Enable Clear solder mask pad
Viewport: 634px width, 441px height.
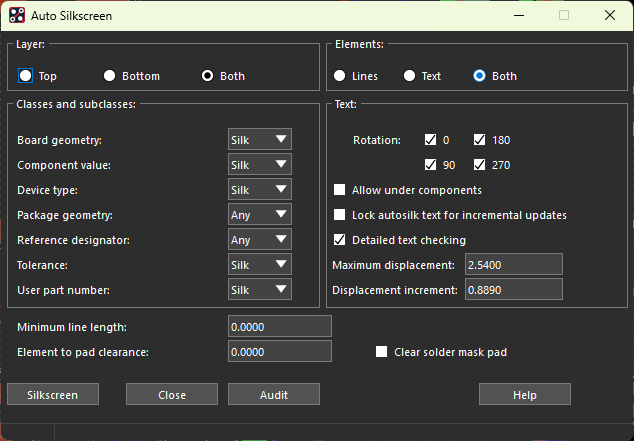[381, 352]
